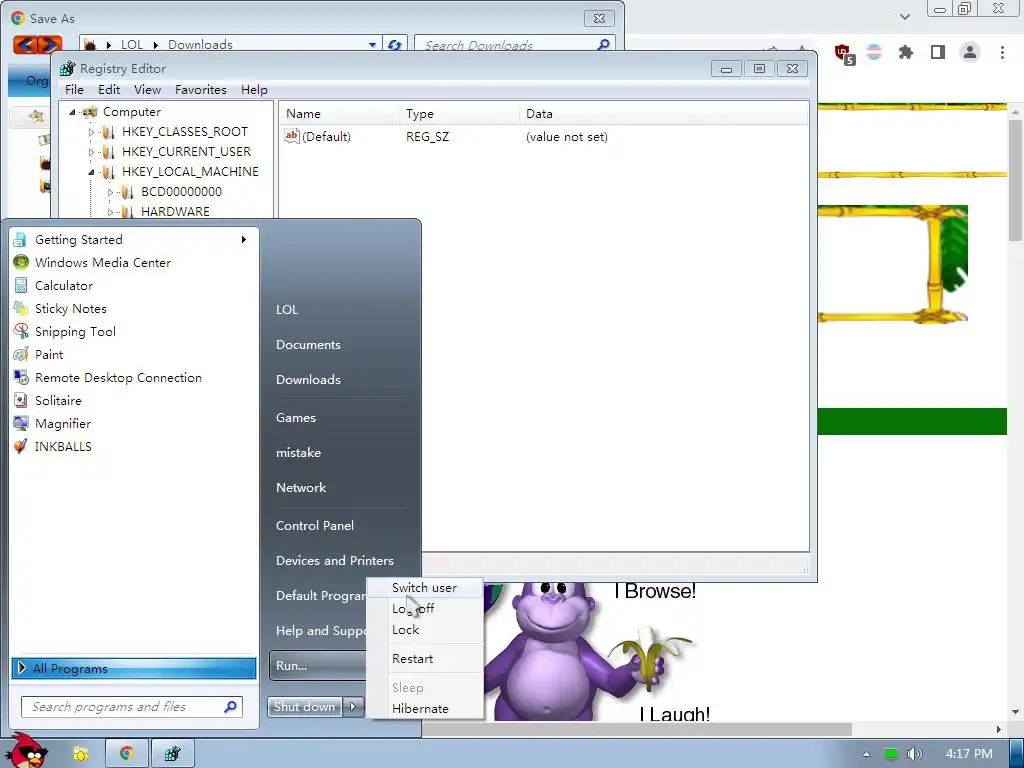1024x768 pixels.
Task: Click the Angry Birds Start button
Action: coord(29,750)
